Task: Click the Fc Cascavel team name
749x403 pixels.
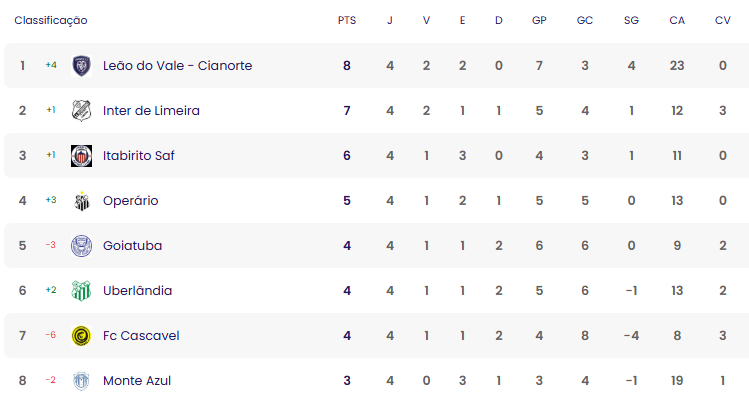Action: [x=141, y=336]
